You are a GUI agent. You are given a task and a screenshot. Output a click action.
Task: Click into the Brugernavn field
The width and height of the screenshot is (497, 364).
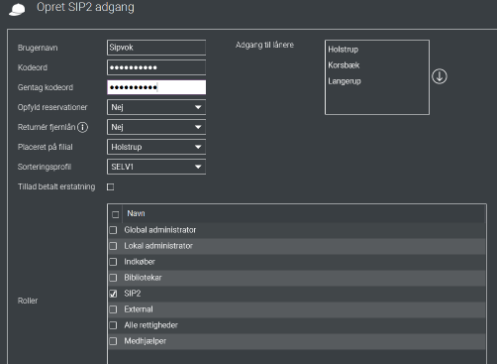[x=156, y=48]
